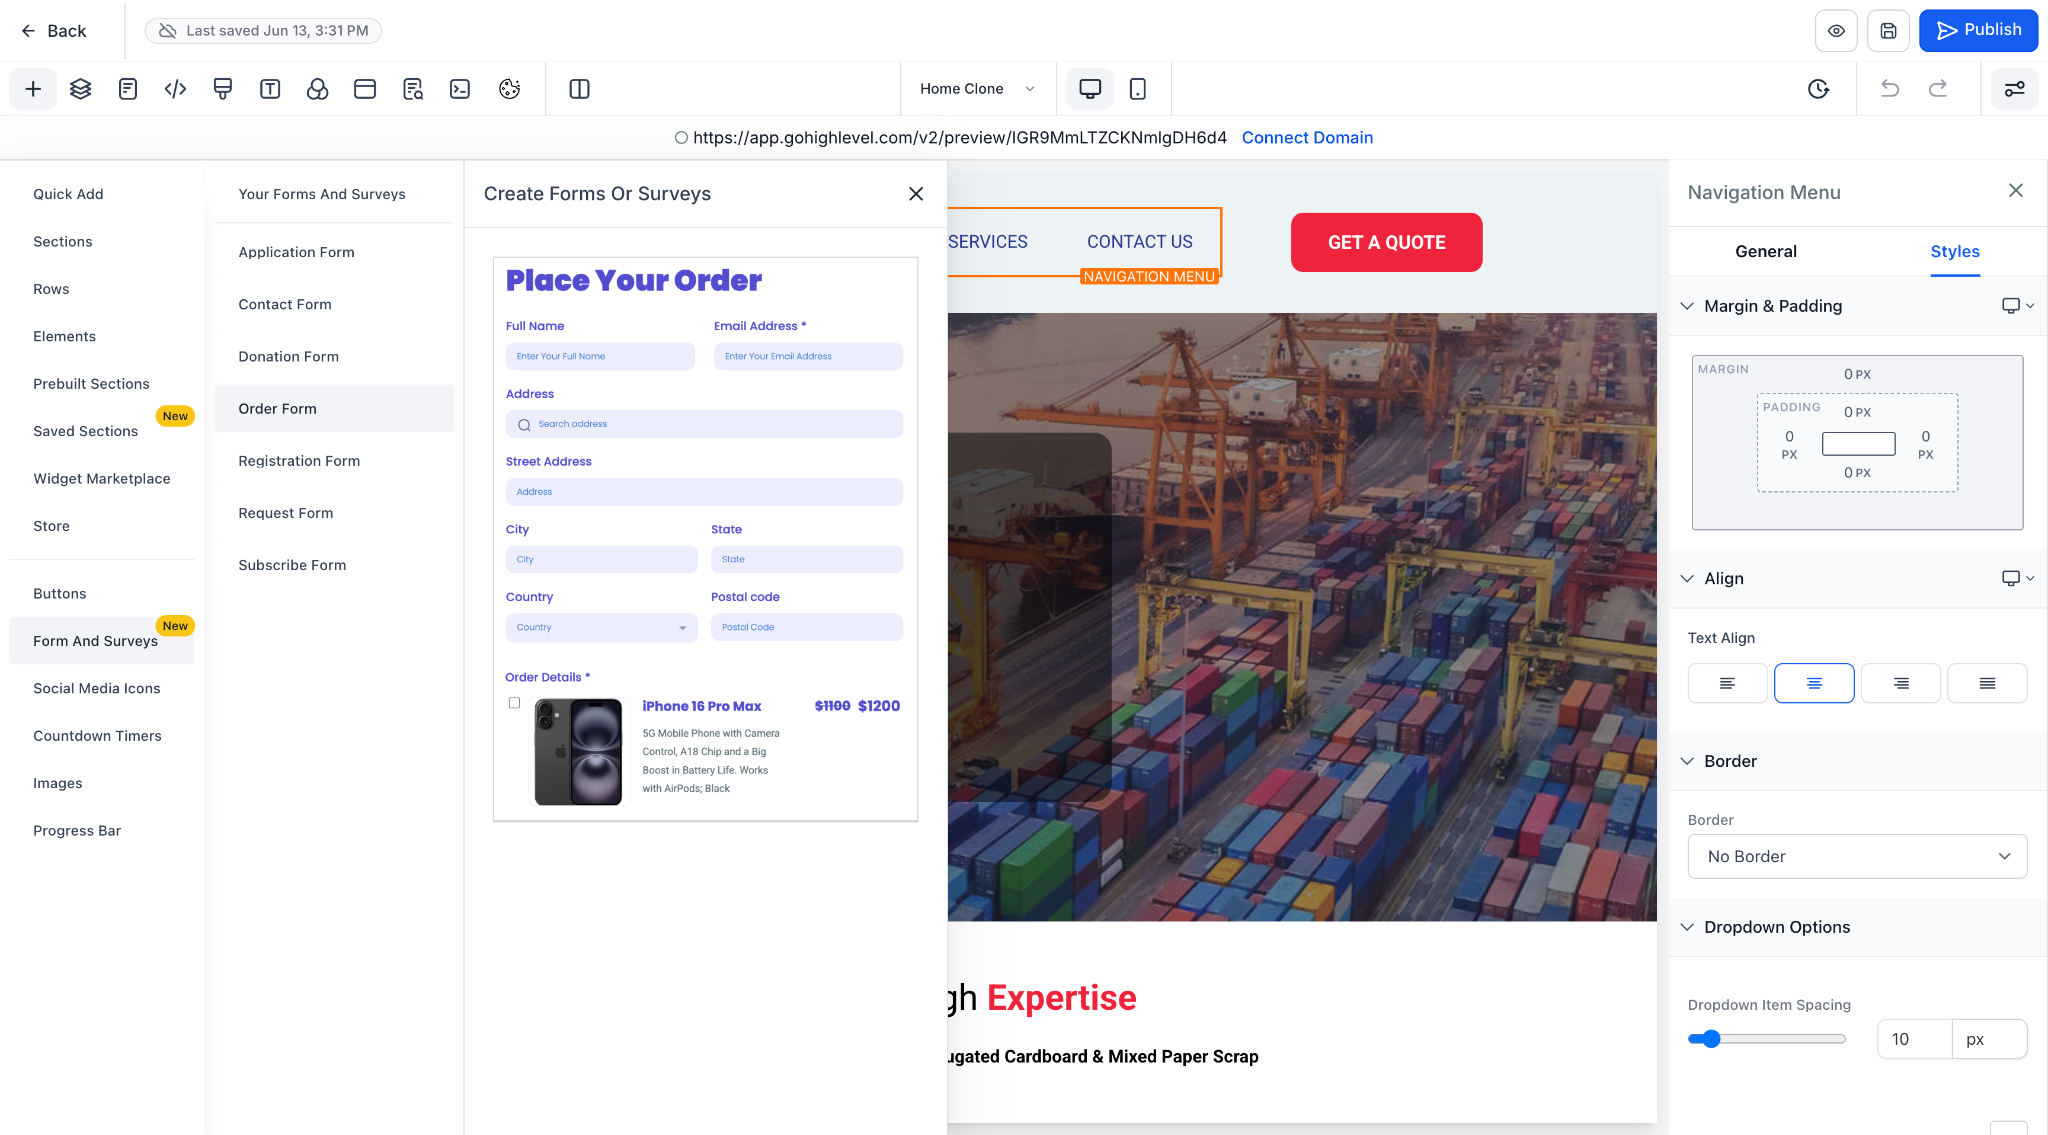Viewport: 2048px width, 1135px height.
Task: Open the No Border dropdown
Action: tap(1857, 856)
